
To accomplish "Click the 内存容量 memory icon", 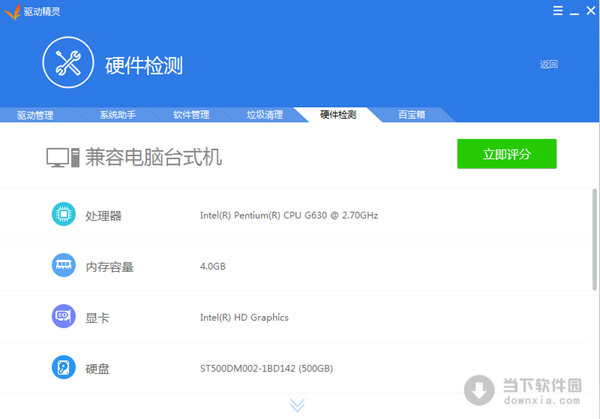I will click(x=64, y=265).
